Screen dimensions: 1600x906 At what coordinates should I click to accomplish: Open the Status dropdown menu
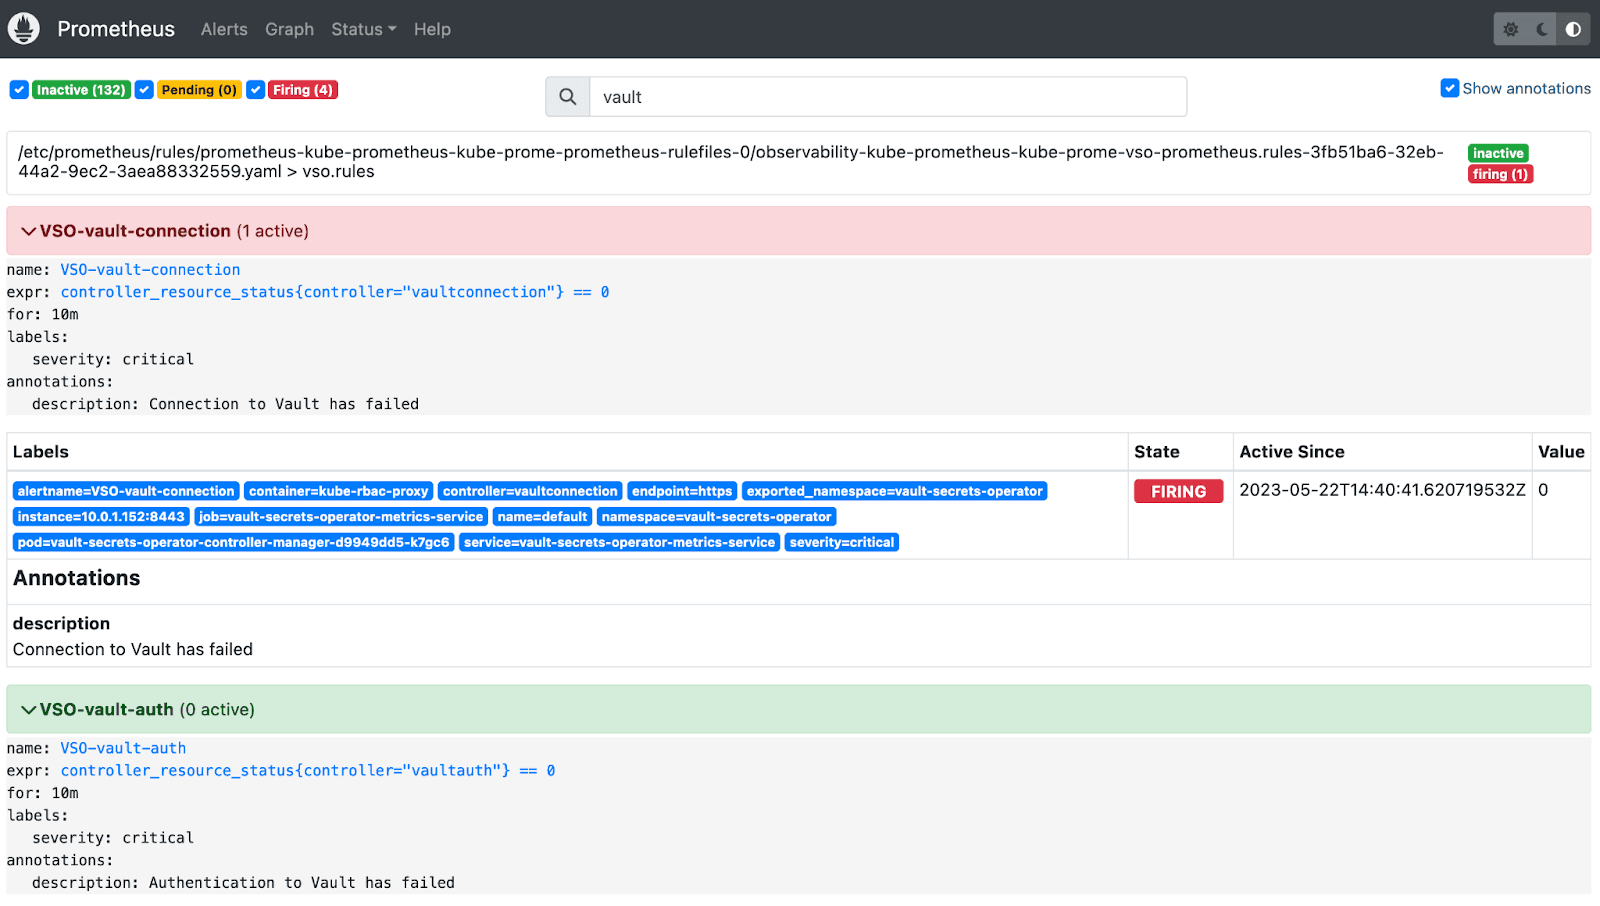point(363,29)
